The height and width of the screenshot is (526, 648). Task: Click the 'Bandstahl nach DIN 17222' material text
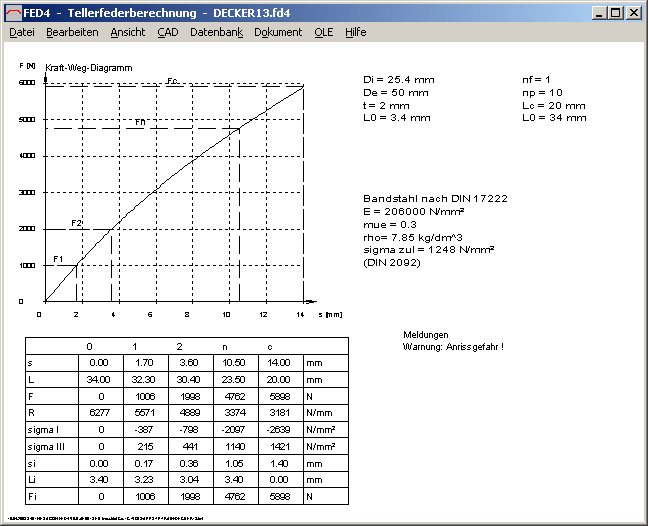tap(435, 199)
